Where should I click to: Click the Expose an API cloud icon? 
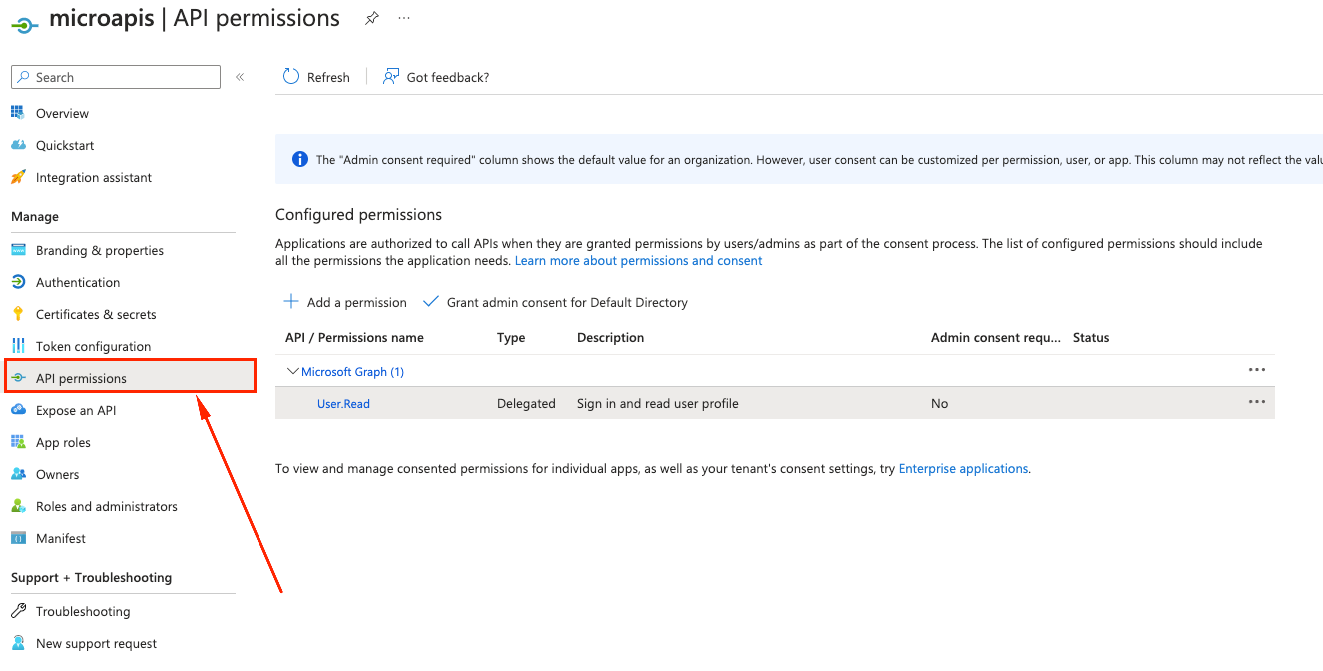[18, 410]
